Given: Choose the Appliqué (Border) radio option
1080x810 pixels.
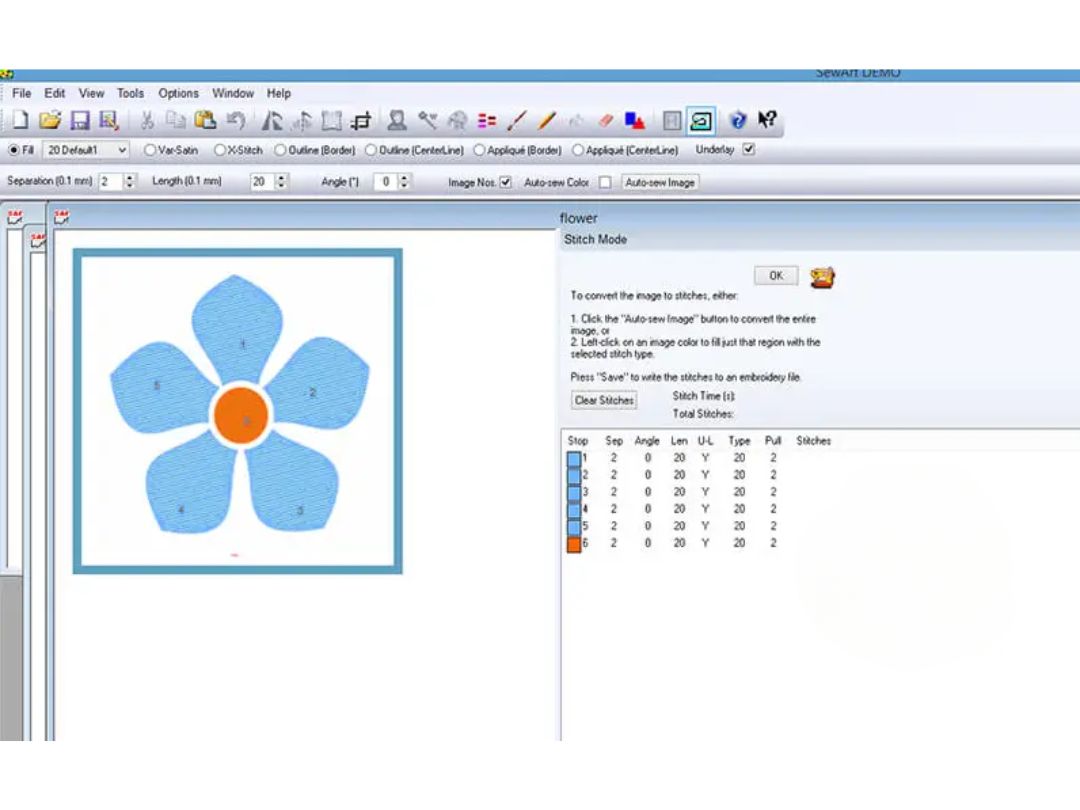Looking at the screenshot, I should 479,149.
